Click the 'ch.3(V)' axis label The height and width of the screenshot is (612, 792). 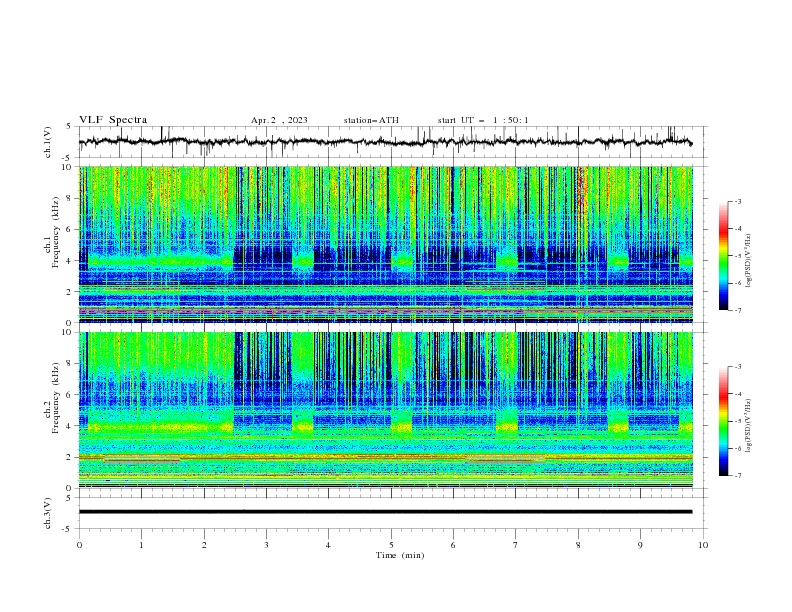point(48,513)
